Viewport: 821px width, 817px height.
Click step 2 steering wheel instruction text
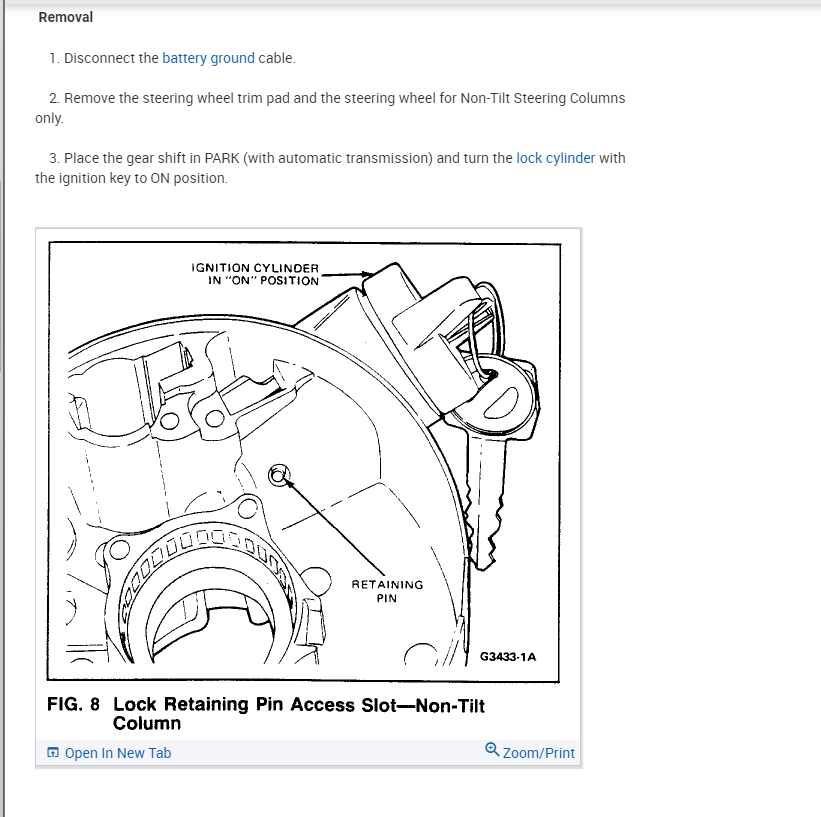click(x=330, y=108)
